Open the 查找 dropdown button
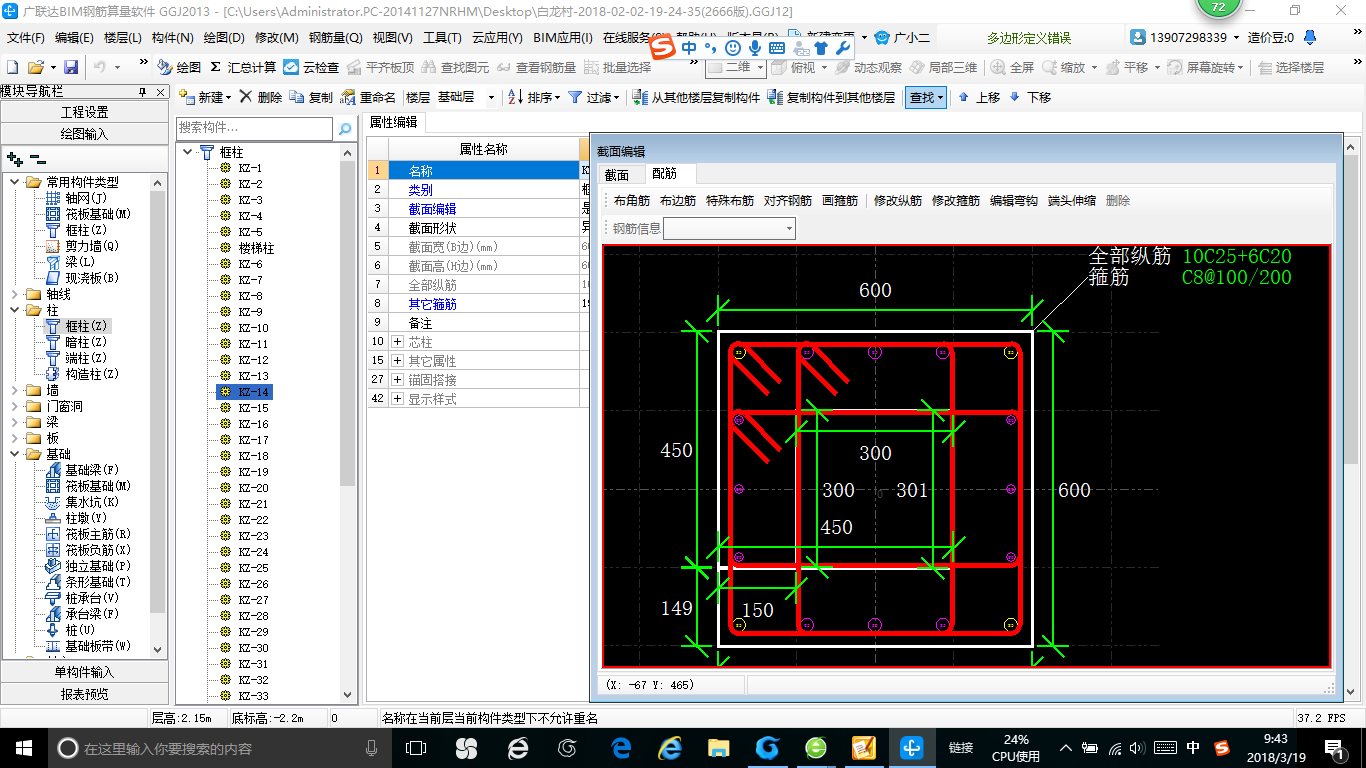The image size is (1366, 768). click(x=926, y=97)
